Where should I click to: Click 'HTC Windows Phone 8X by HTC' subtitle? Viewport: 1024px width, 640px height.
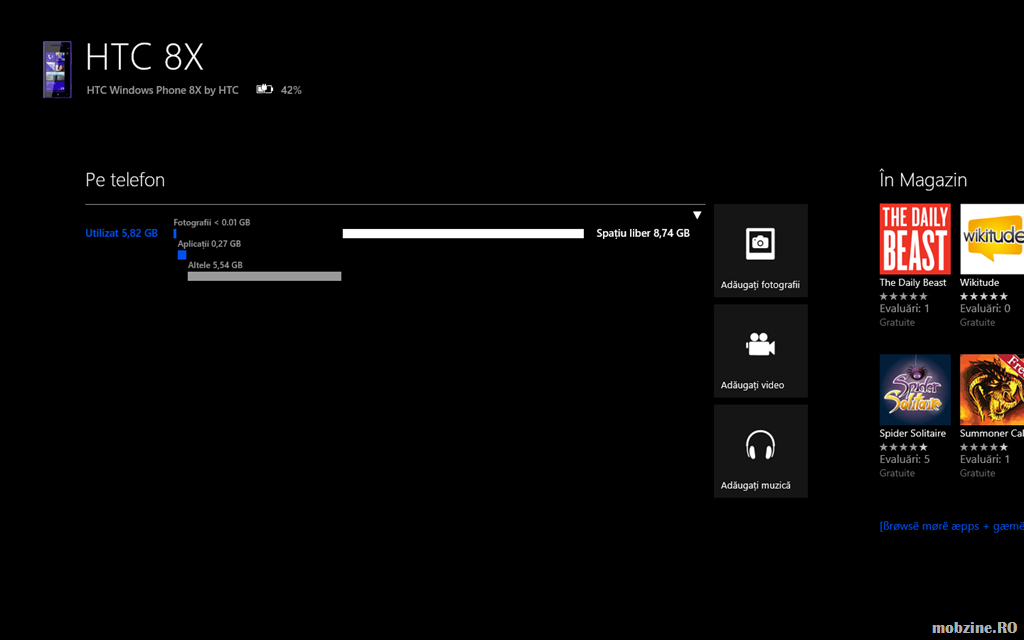coord(163,90)
